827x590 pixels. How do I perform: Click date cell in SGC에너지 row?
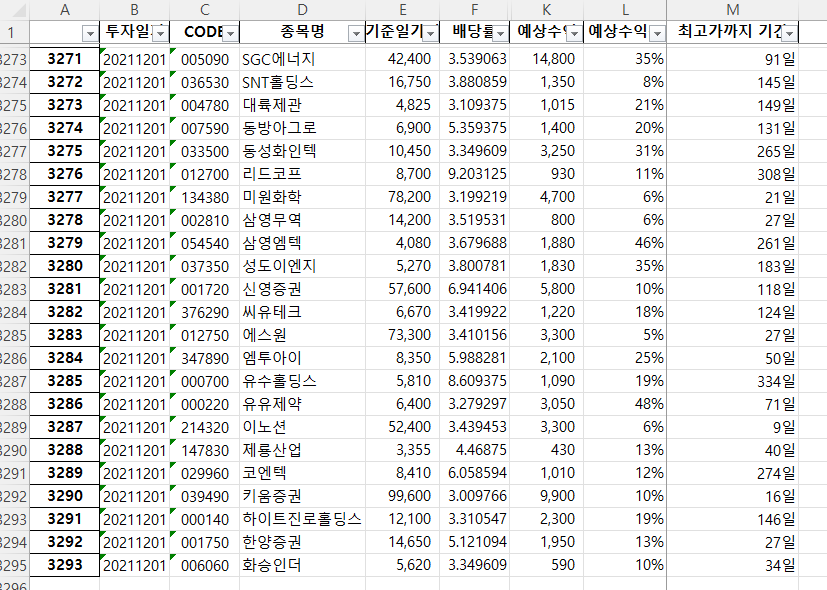pyautogui.click(x=134, y=59)
